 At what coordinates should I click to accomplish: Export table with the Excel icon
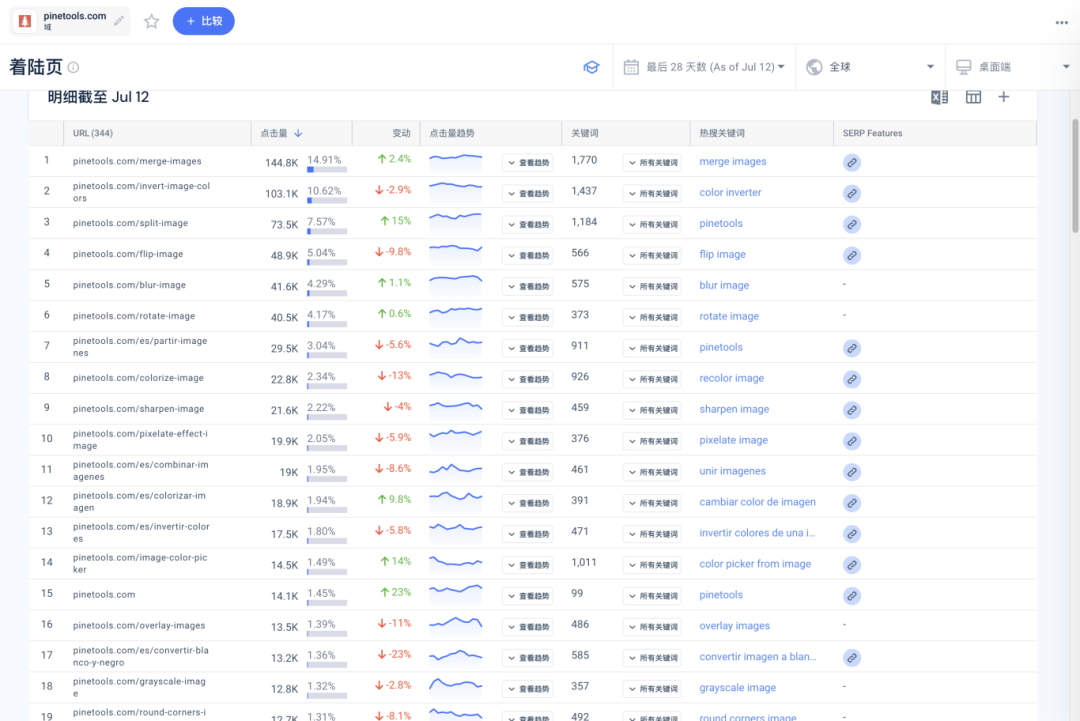tap(939, 97)
